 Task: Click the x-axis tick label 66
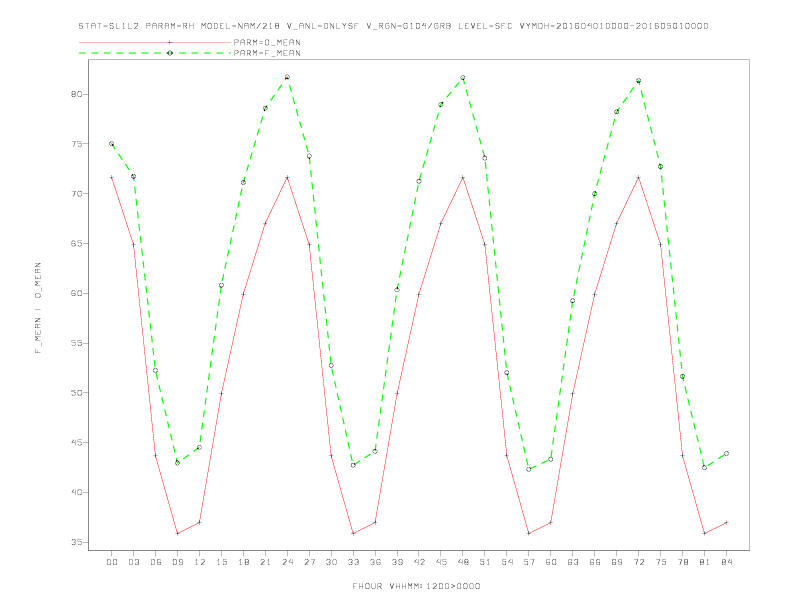595,562
